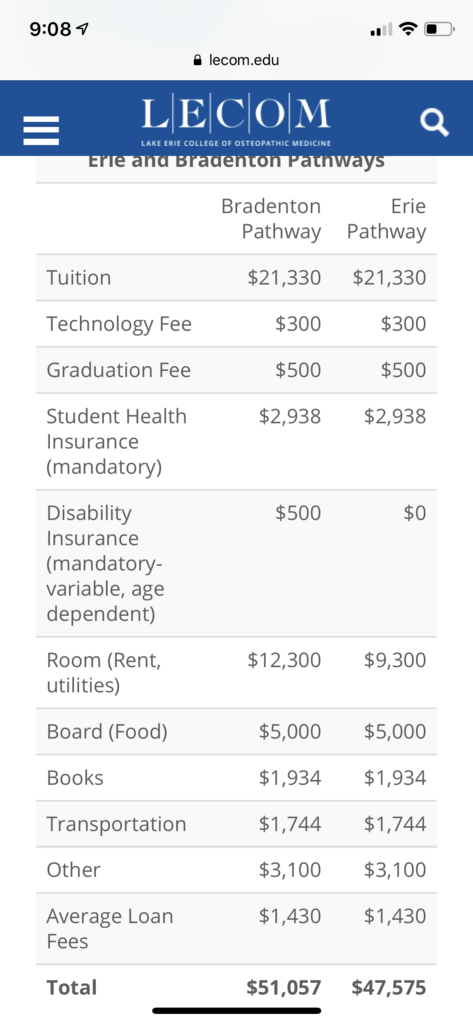Select the Erie Pathway column header
The width and height of the screenshot is (473, 1024).
(387, 219)
